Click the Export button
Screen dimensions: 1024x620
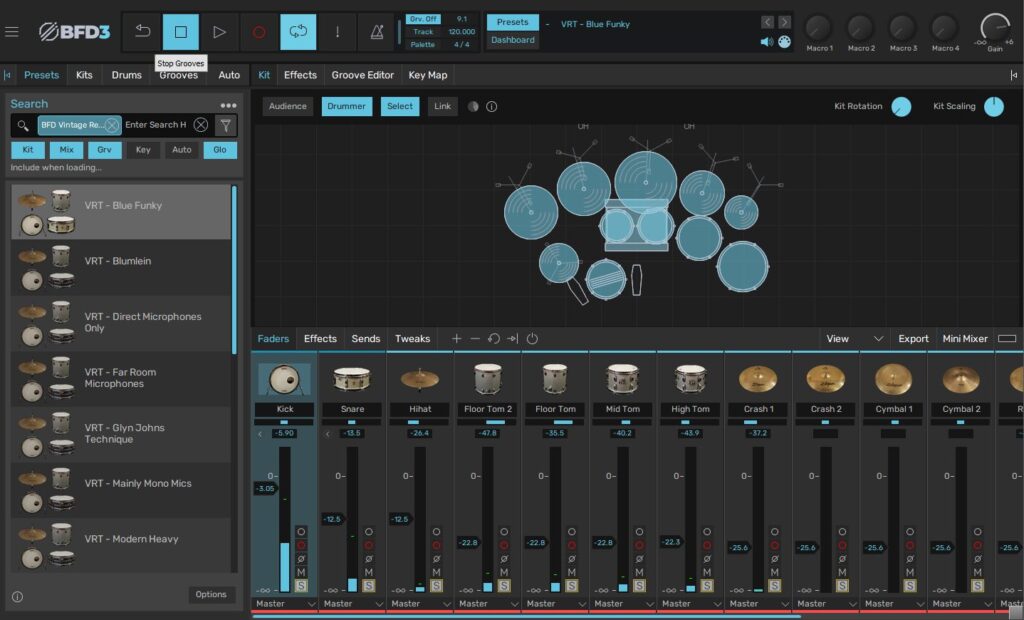tap(913, 339)
